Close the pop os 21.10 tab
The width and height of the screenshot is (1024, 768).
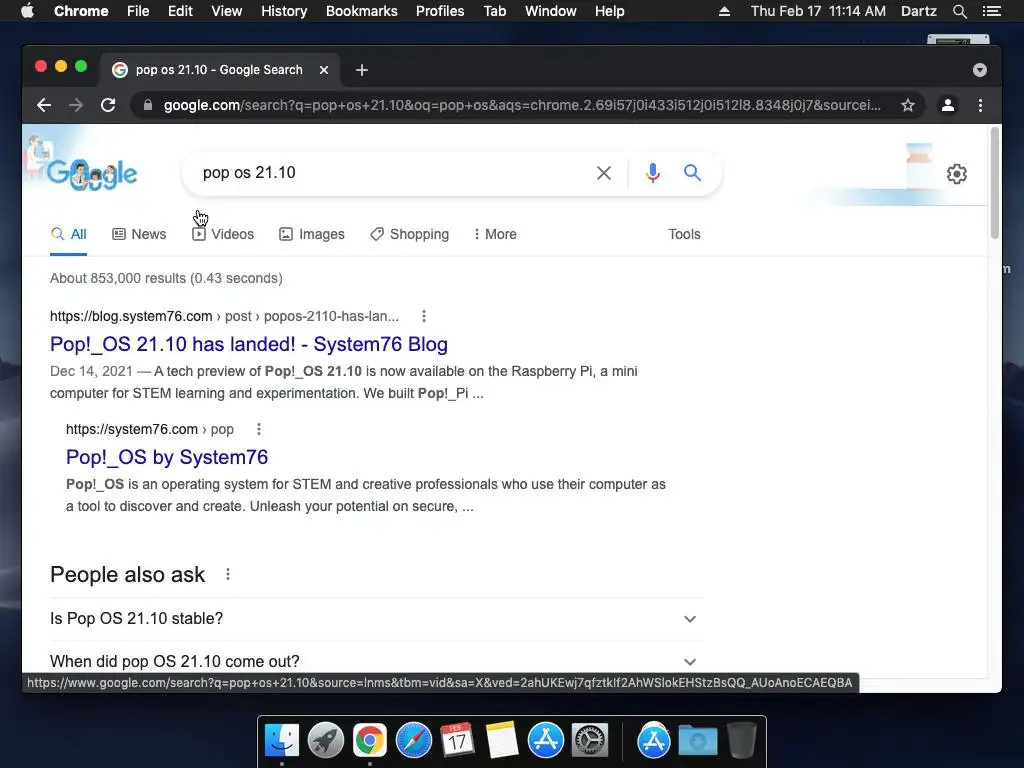(x=324, y=70)
